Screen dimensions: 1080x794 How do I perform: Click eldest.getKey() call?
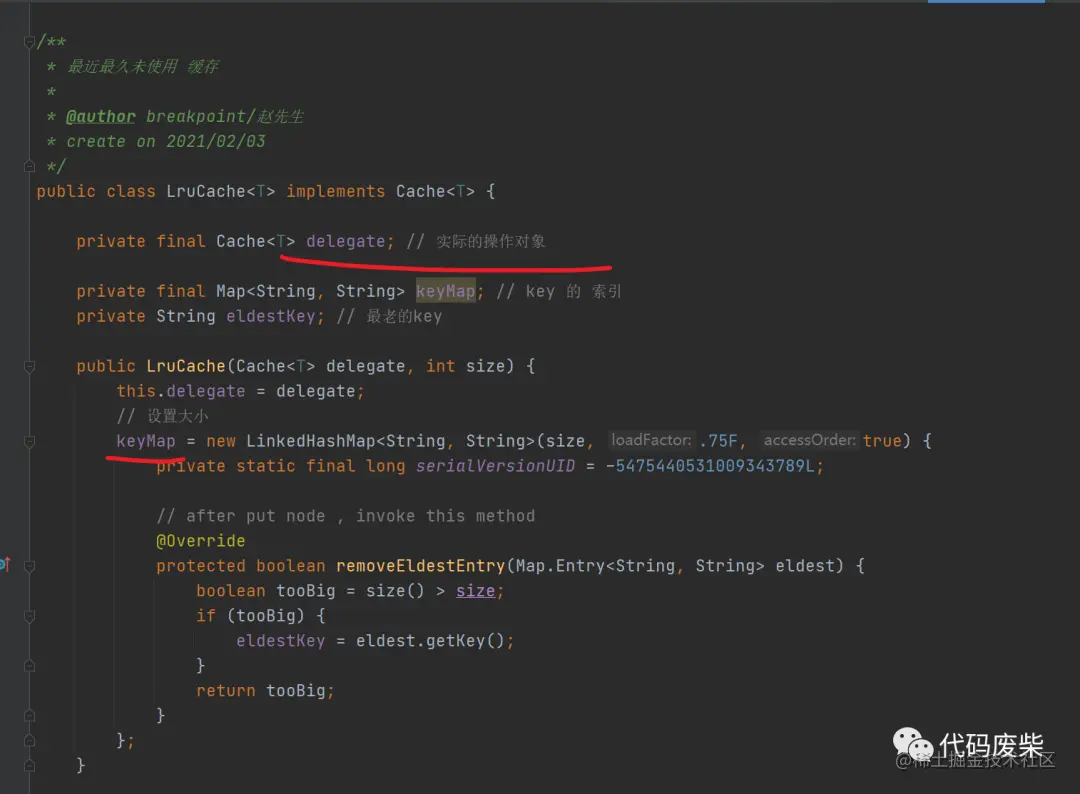[x=430, y=641]
